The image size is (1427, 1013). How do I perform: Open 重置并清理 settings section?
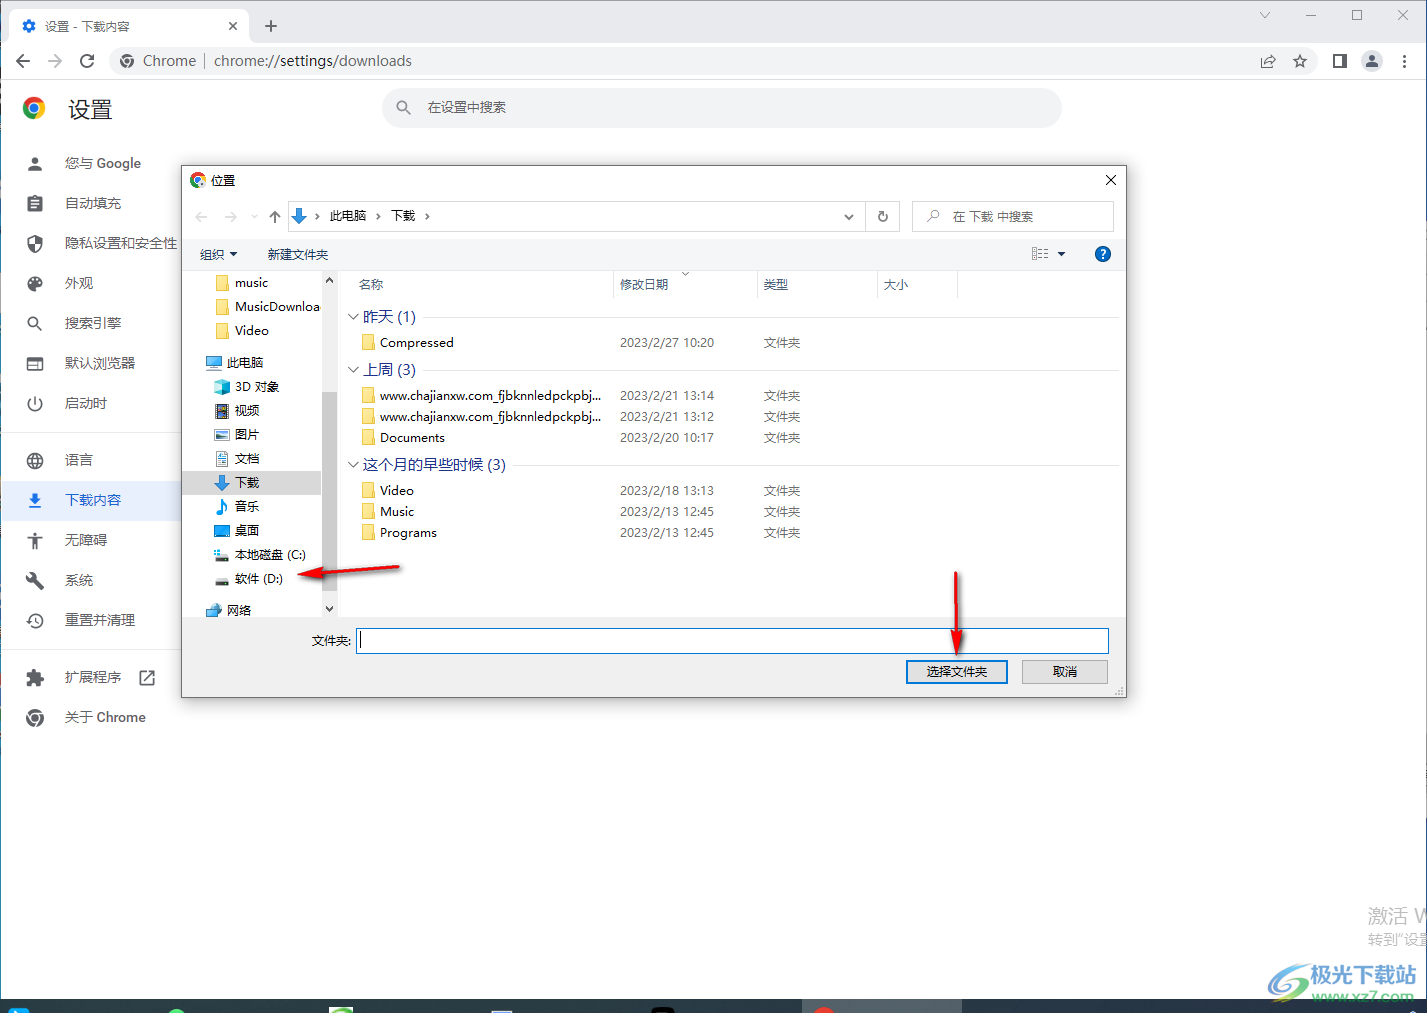point(100,620)
